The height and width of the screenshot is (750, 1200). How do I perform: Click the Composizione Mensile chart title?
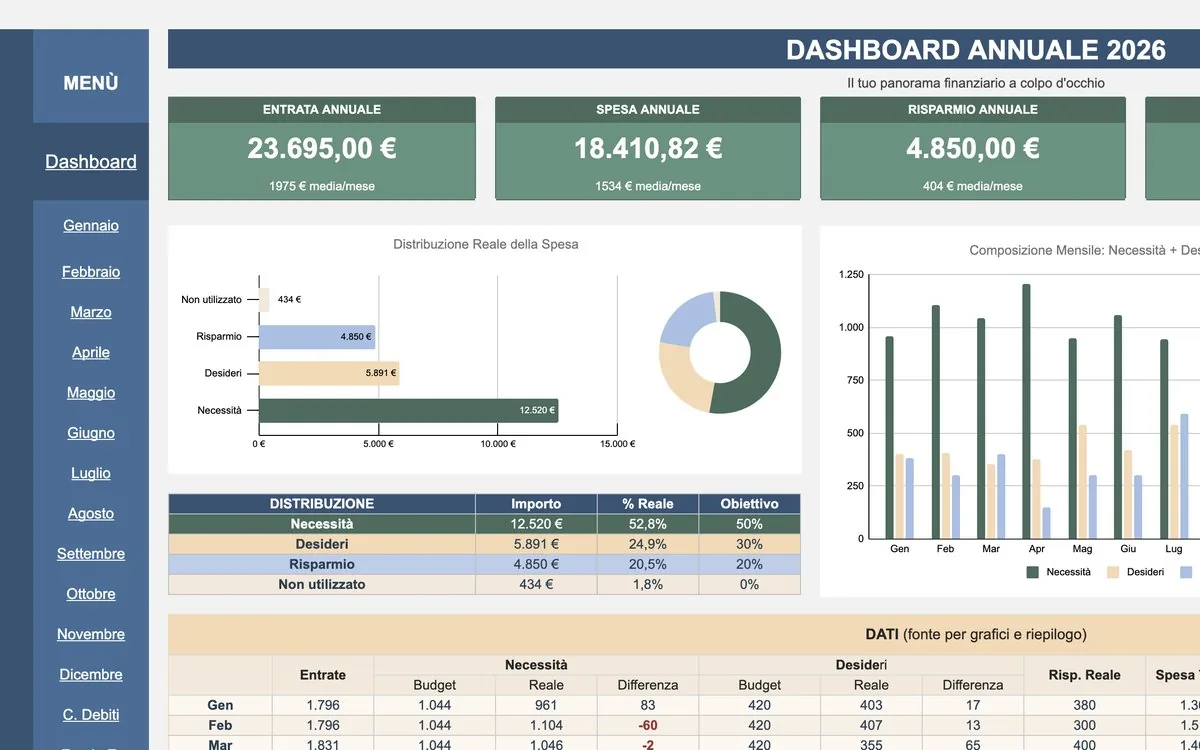[x=1084, y=251]
